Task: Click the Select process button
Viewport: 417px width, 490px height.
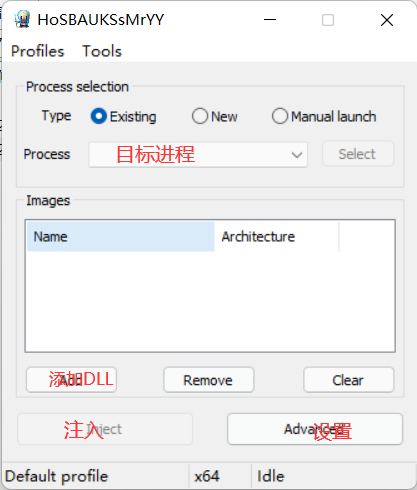Action: coord(358,154)
